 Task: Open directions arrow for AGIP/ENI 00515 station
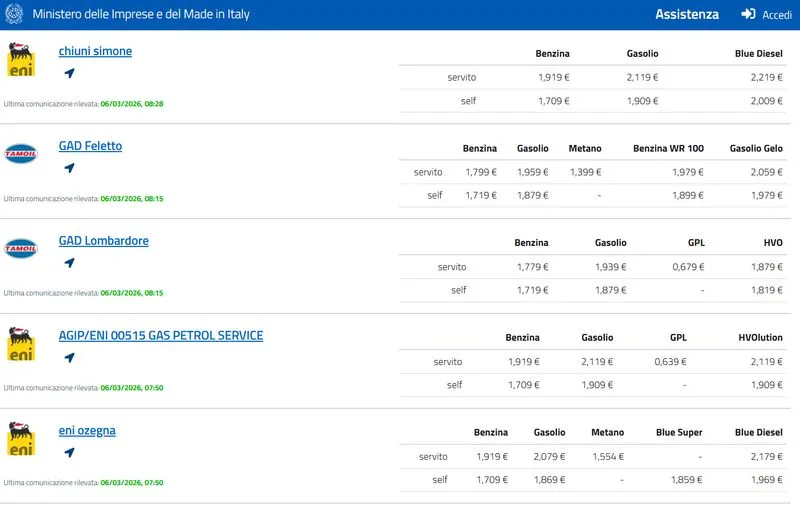click(x=69, y=358)
